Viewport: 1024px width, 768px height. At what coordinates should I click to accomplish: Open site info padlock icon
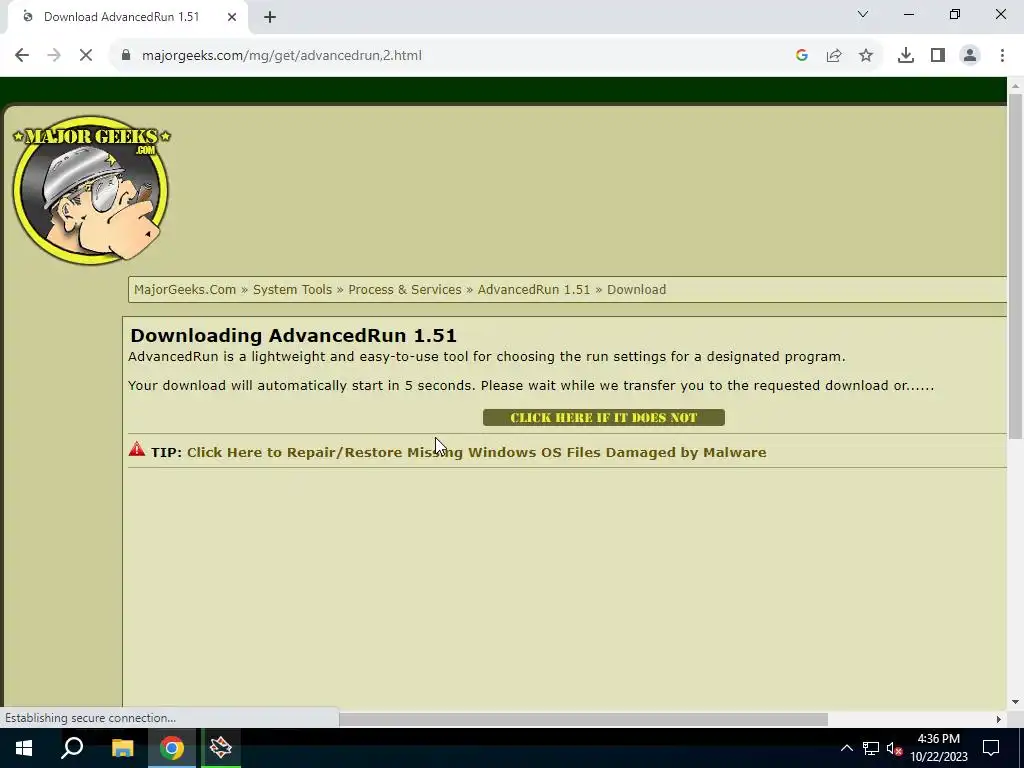[126, 56]
